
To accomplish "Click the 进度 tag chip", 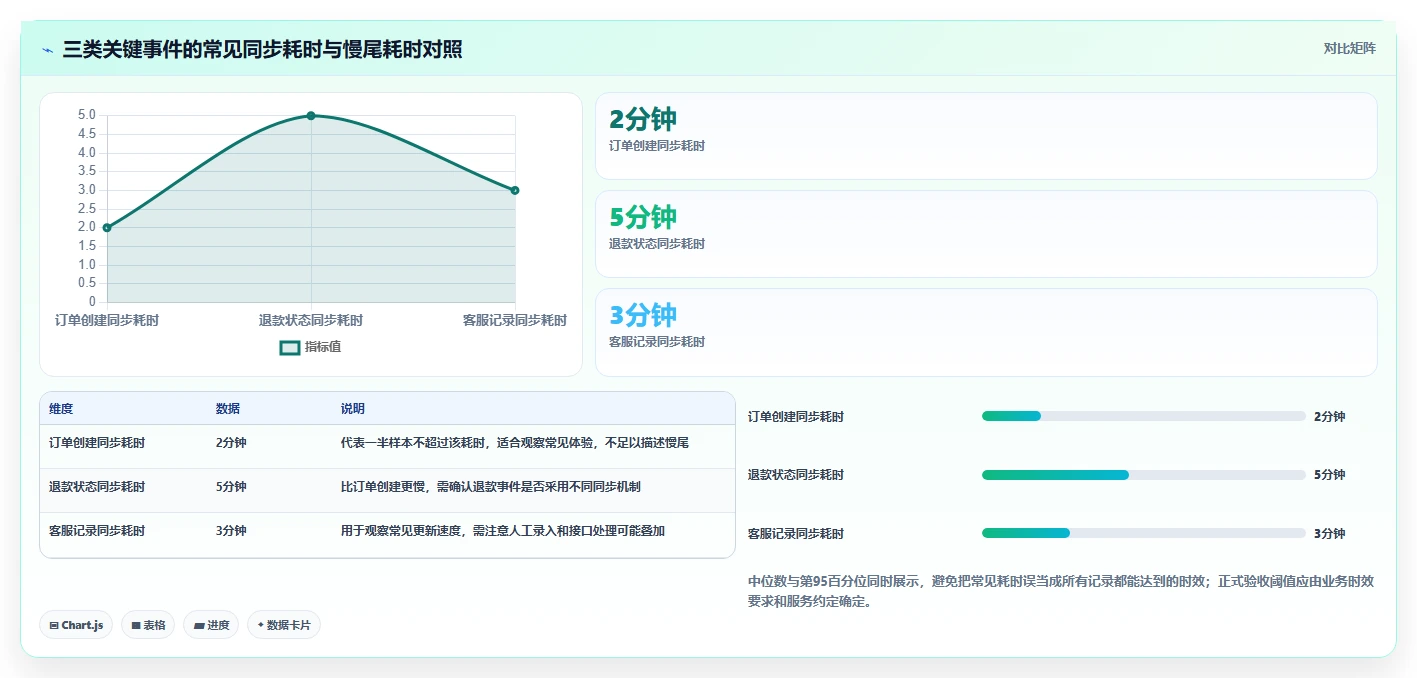I will [x=211, y=625].
